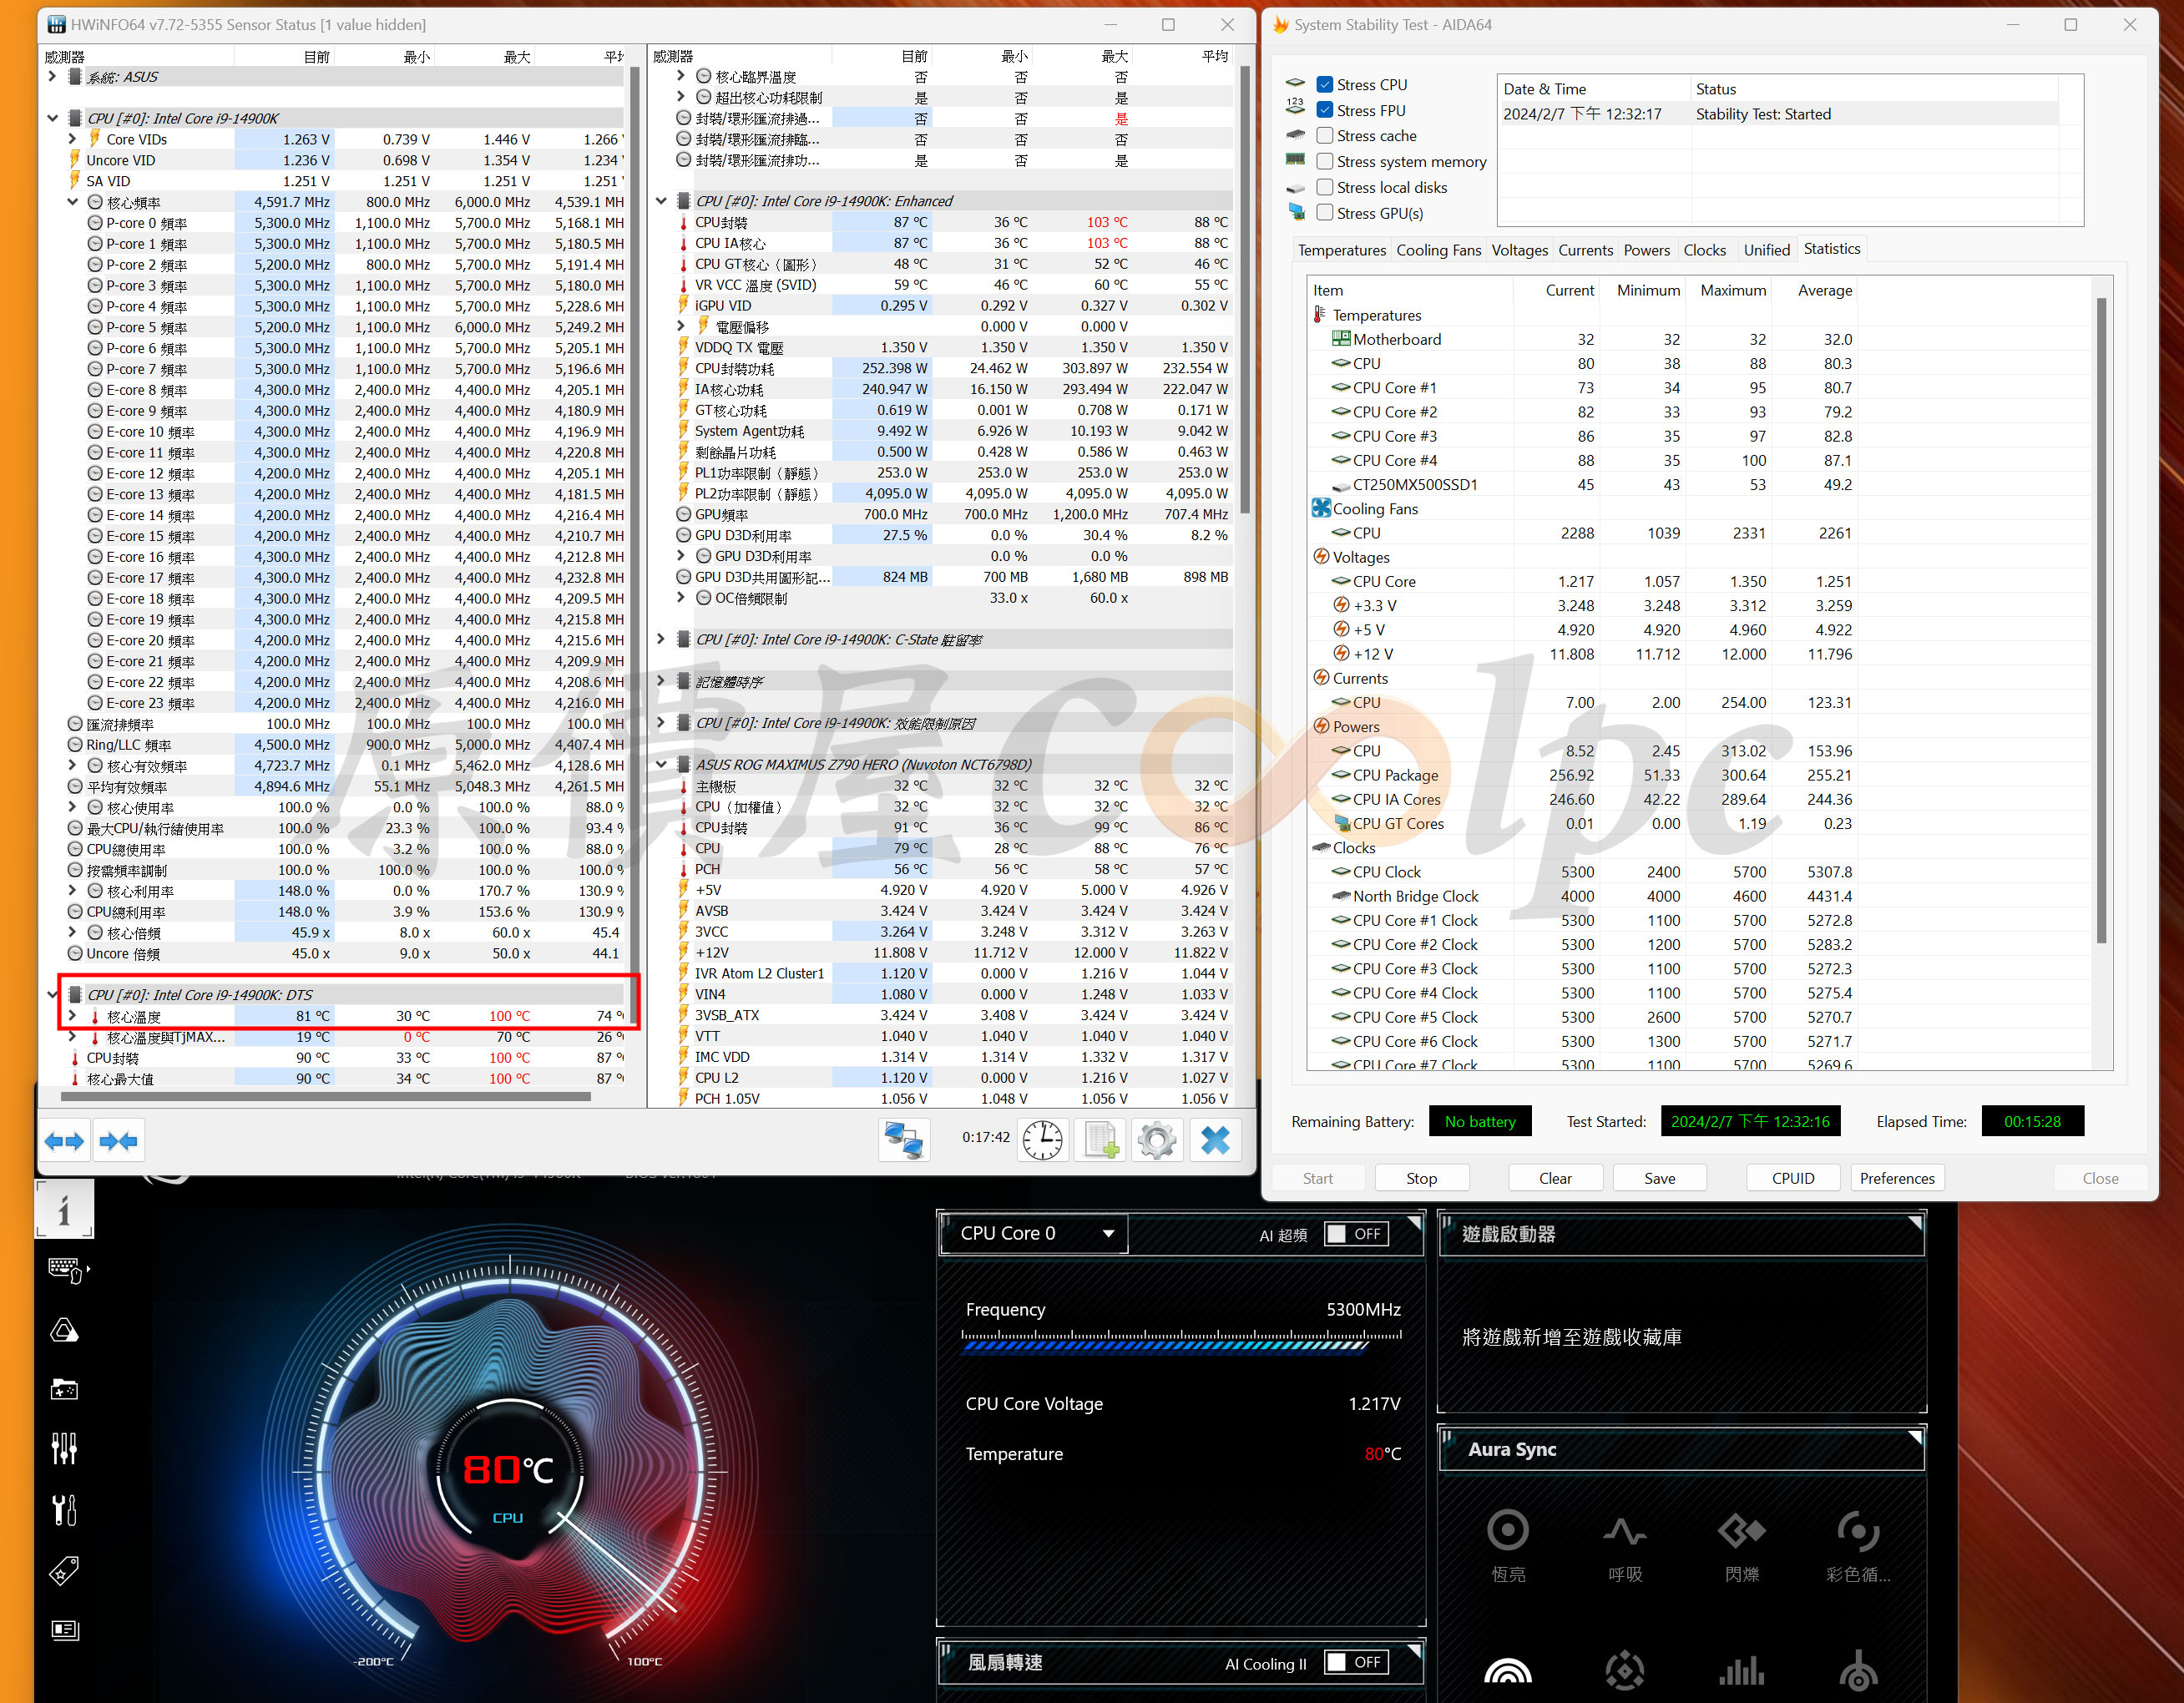Uncheck Stress CPU in AIDA64
Image resolution: width=2184 pixels, height=1703 pixels.
1325,85
